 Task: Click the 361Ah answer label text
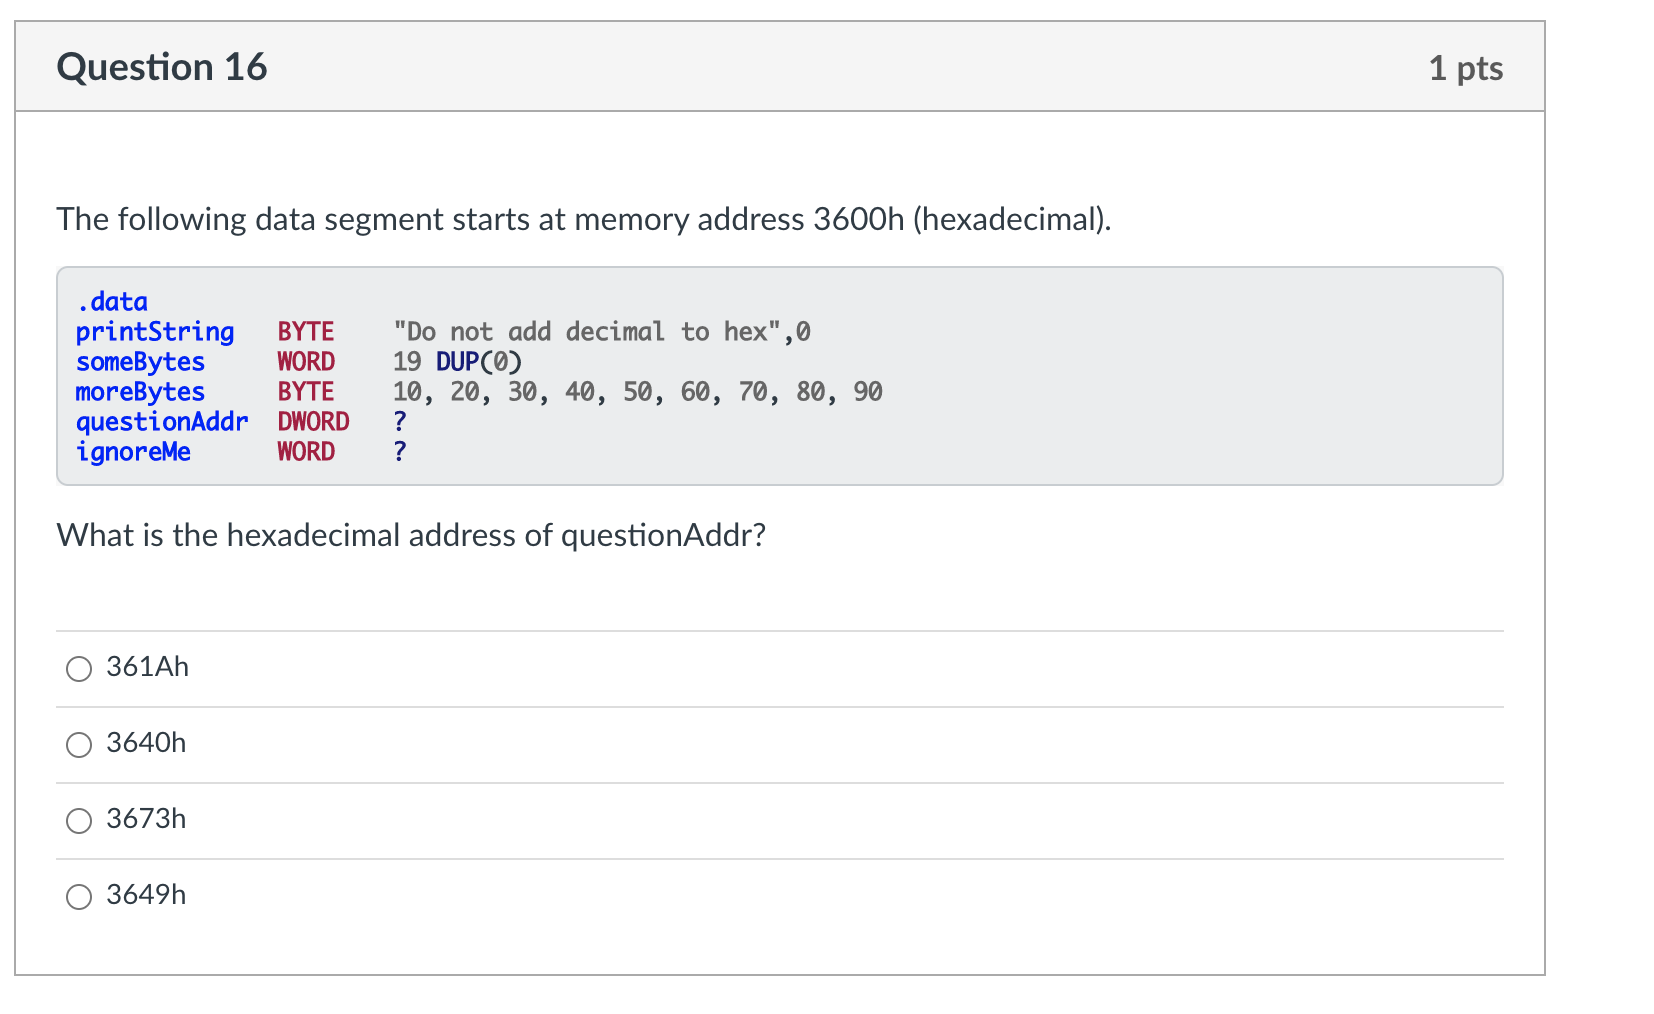click(x=147, y=667)
